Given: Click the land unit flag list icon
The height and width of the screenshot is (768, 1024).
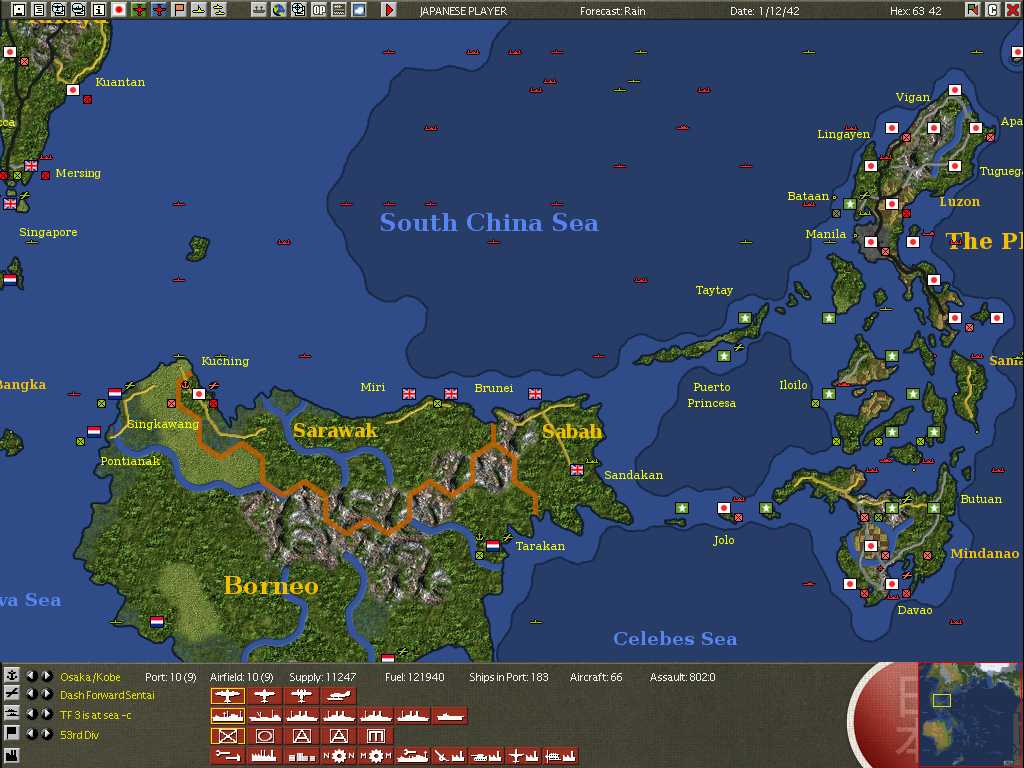Looking at the screenshot, I should pyautogui.click(x=11, y=733).
